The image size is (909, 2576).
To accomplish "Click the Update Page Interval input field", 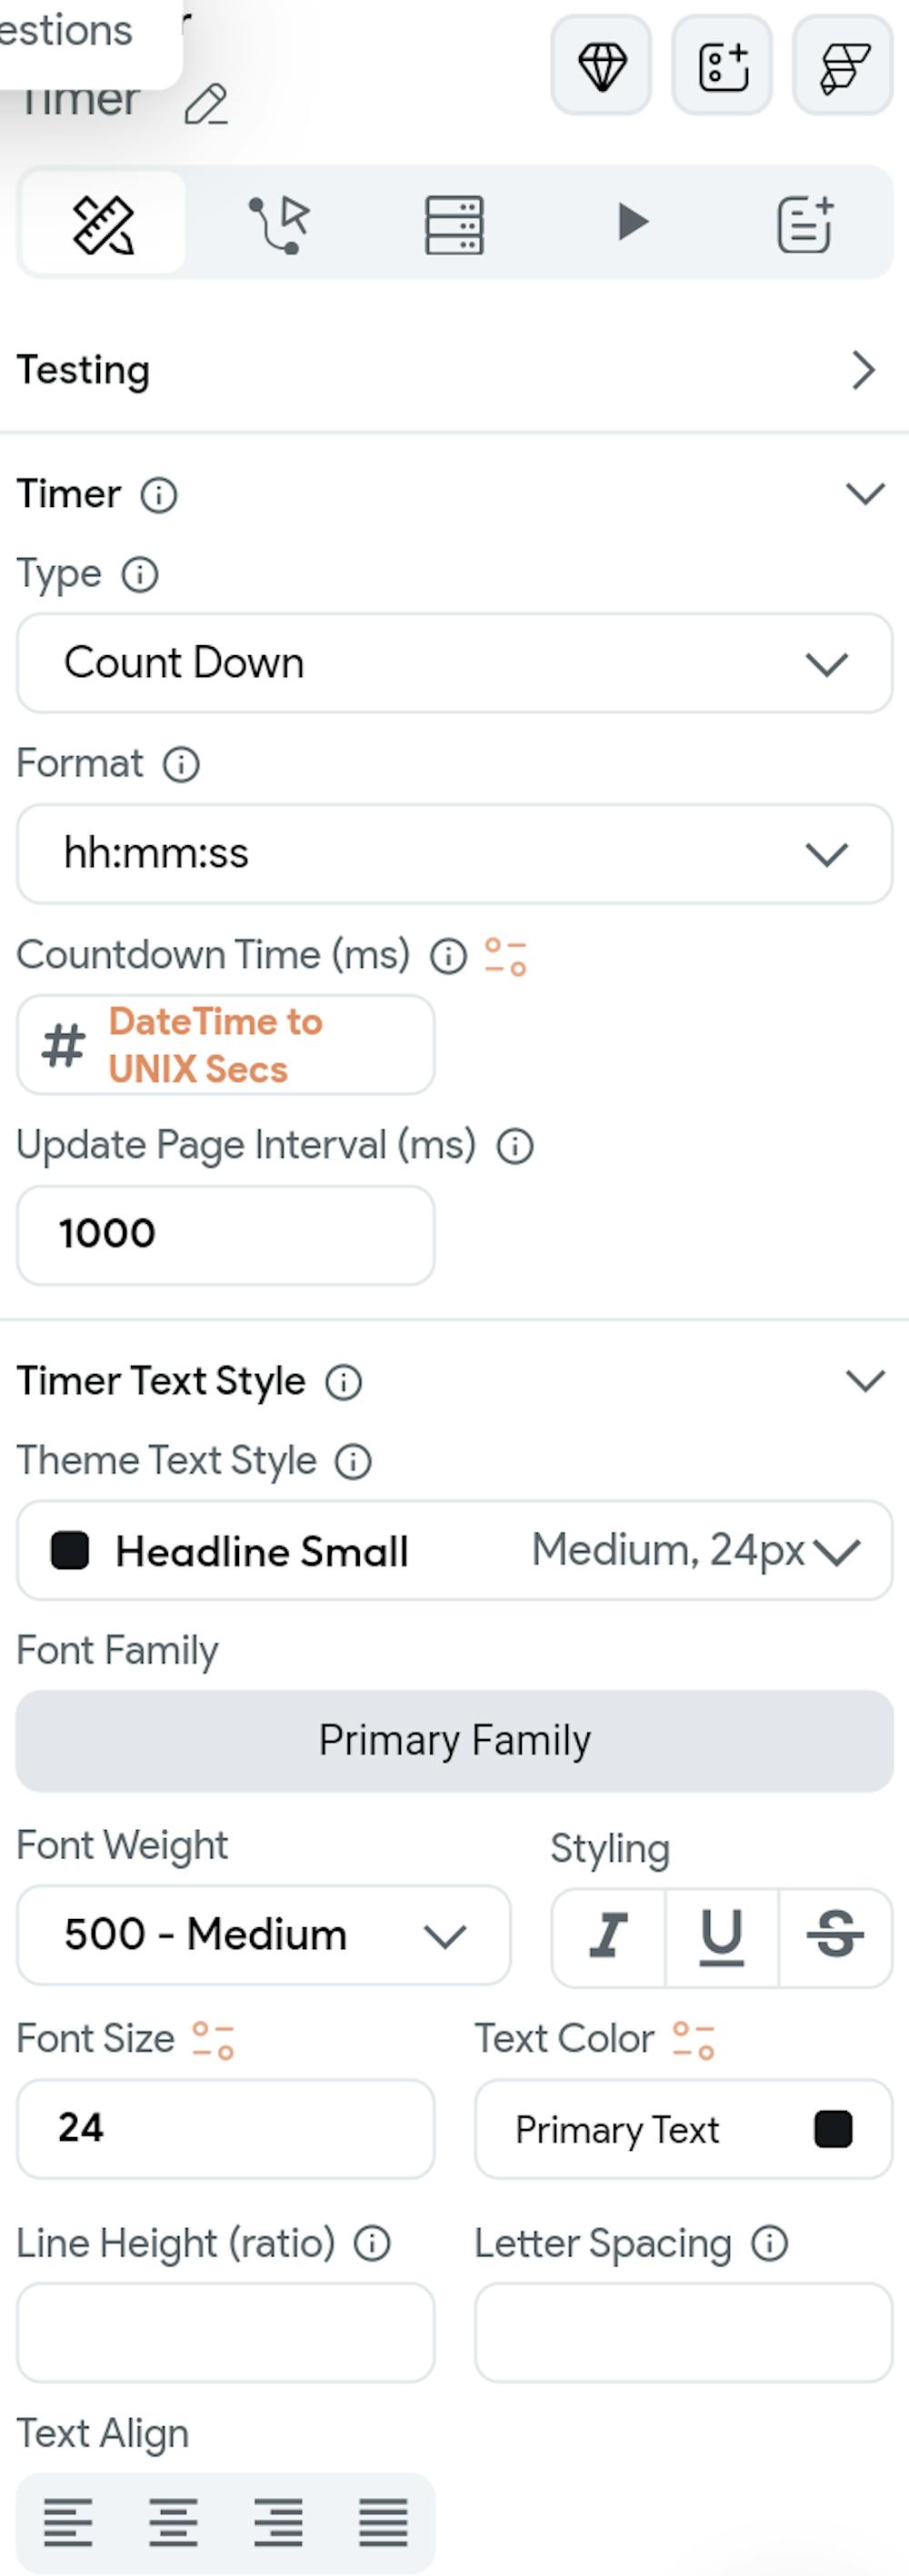I will click(225, 1235).
